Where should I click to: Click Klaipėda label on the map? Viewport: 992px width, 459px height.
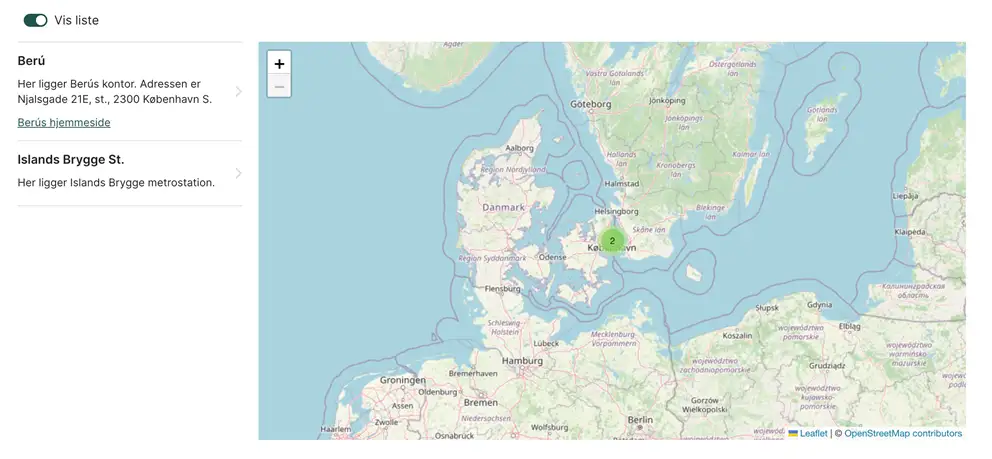point(910,233)
